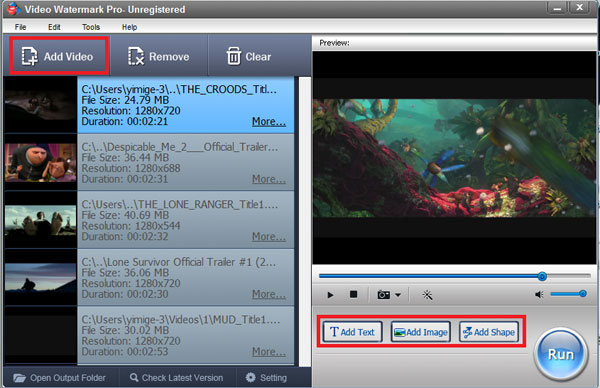600x388 pixels.
Task: Click the app logo in title bar
Action: [14, 9]
